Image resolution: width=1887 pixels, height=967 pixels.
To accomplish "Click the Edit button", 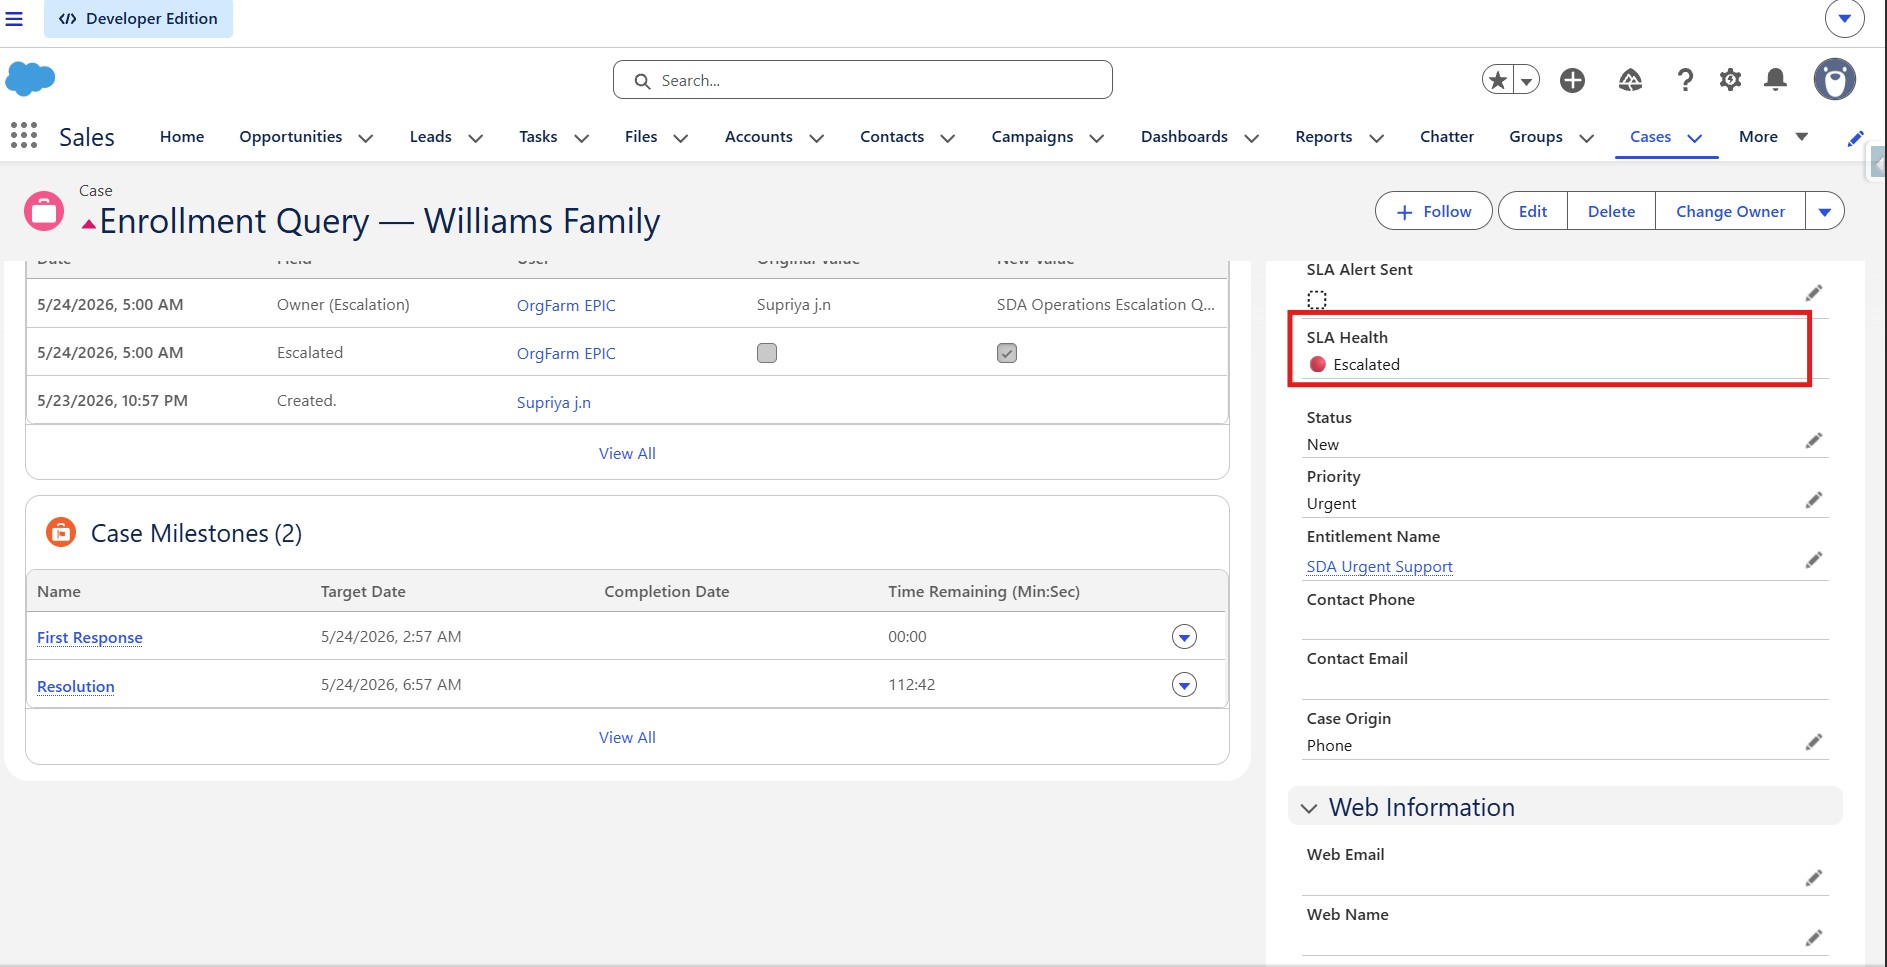I will coord(1532,211).
